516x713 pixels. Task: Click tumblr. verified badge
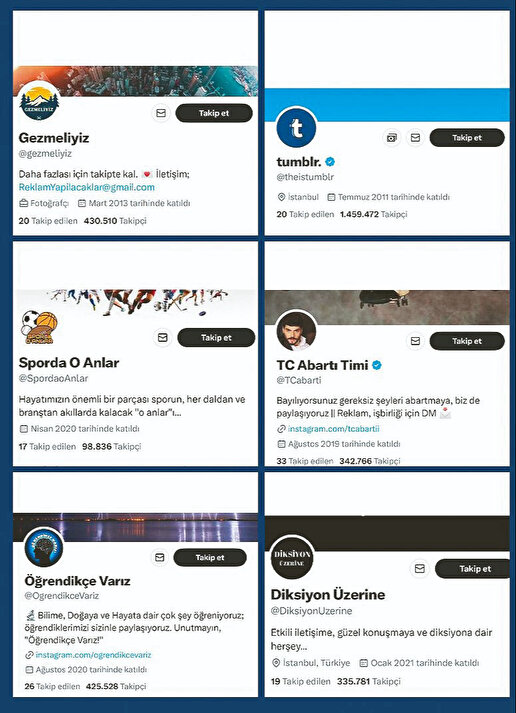331,161
